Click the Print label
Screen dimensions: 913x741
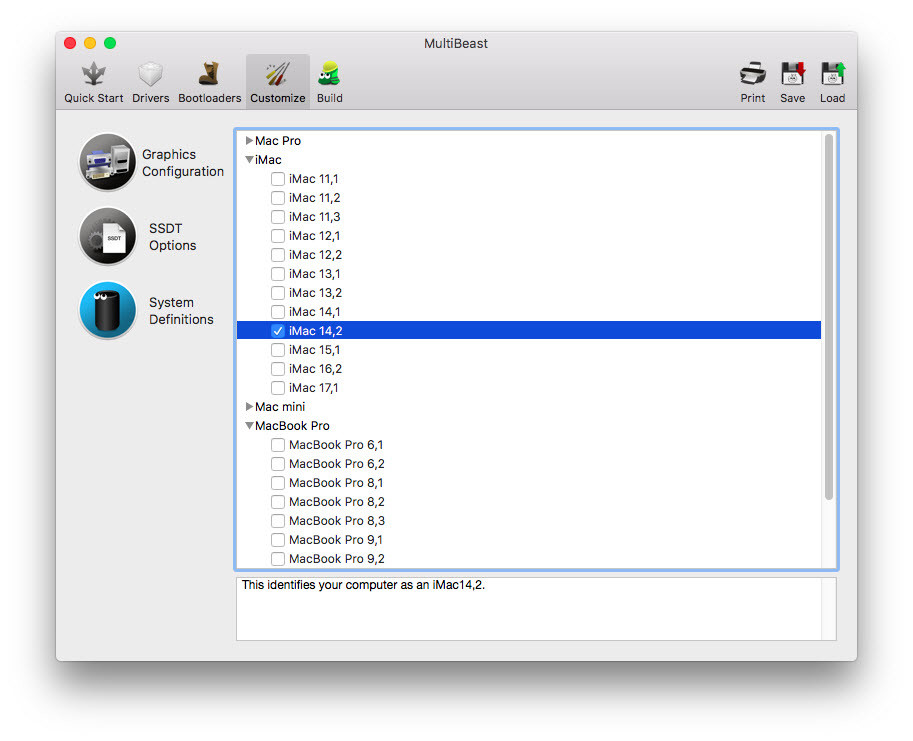coord(752,98)
